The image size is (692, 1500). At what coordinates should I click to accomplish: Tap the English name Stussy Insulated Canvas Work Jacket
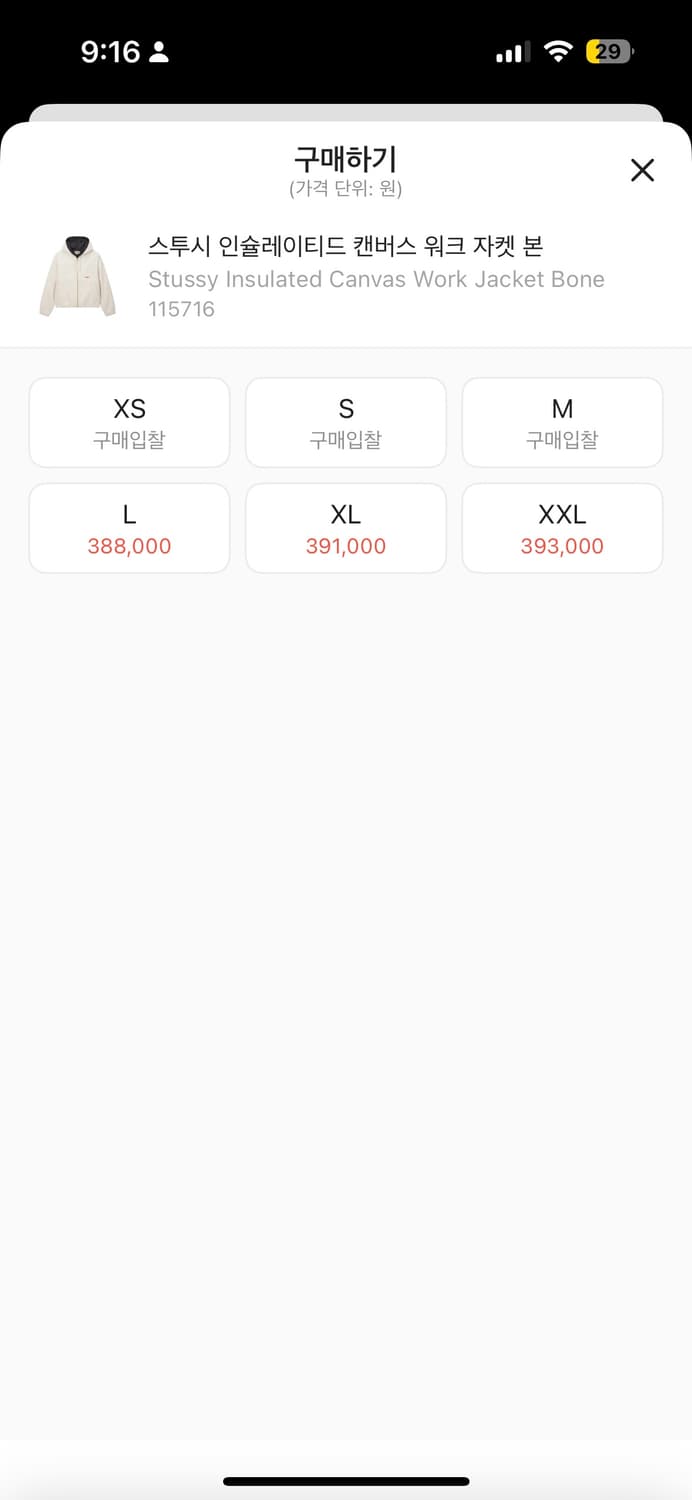click(x=375, y=279)
